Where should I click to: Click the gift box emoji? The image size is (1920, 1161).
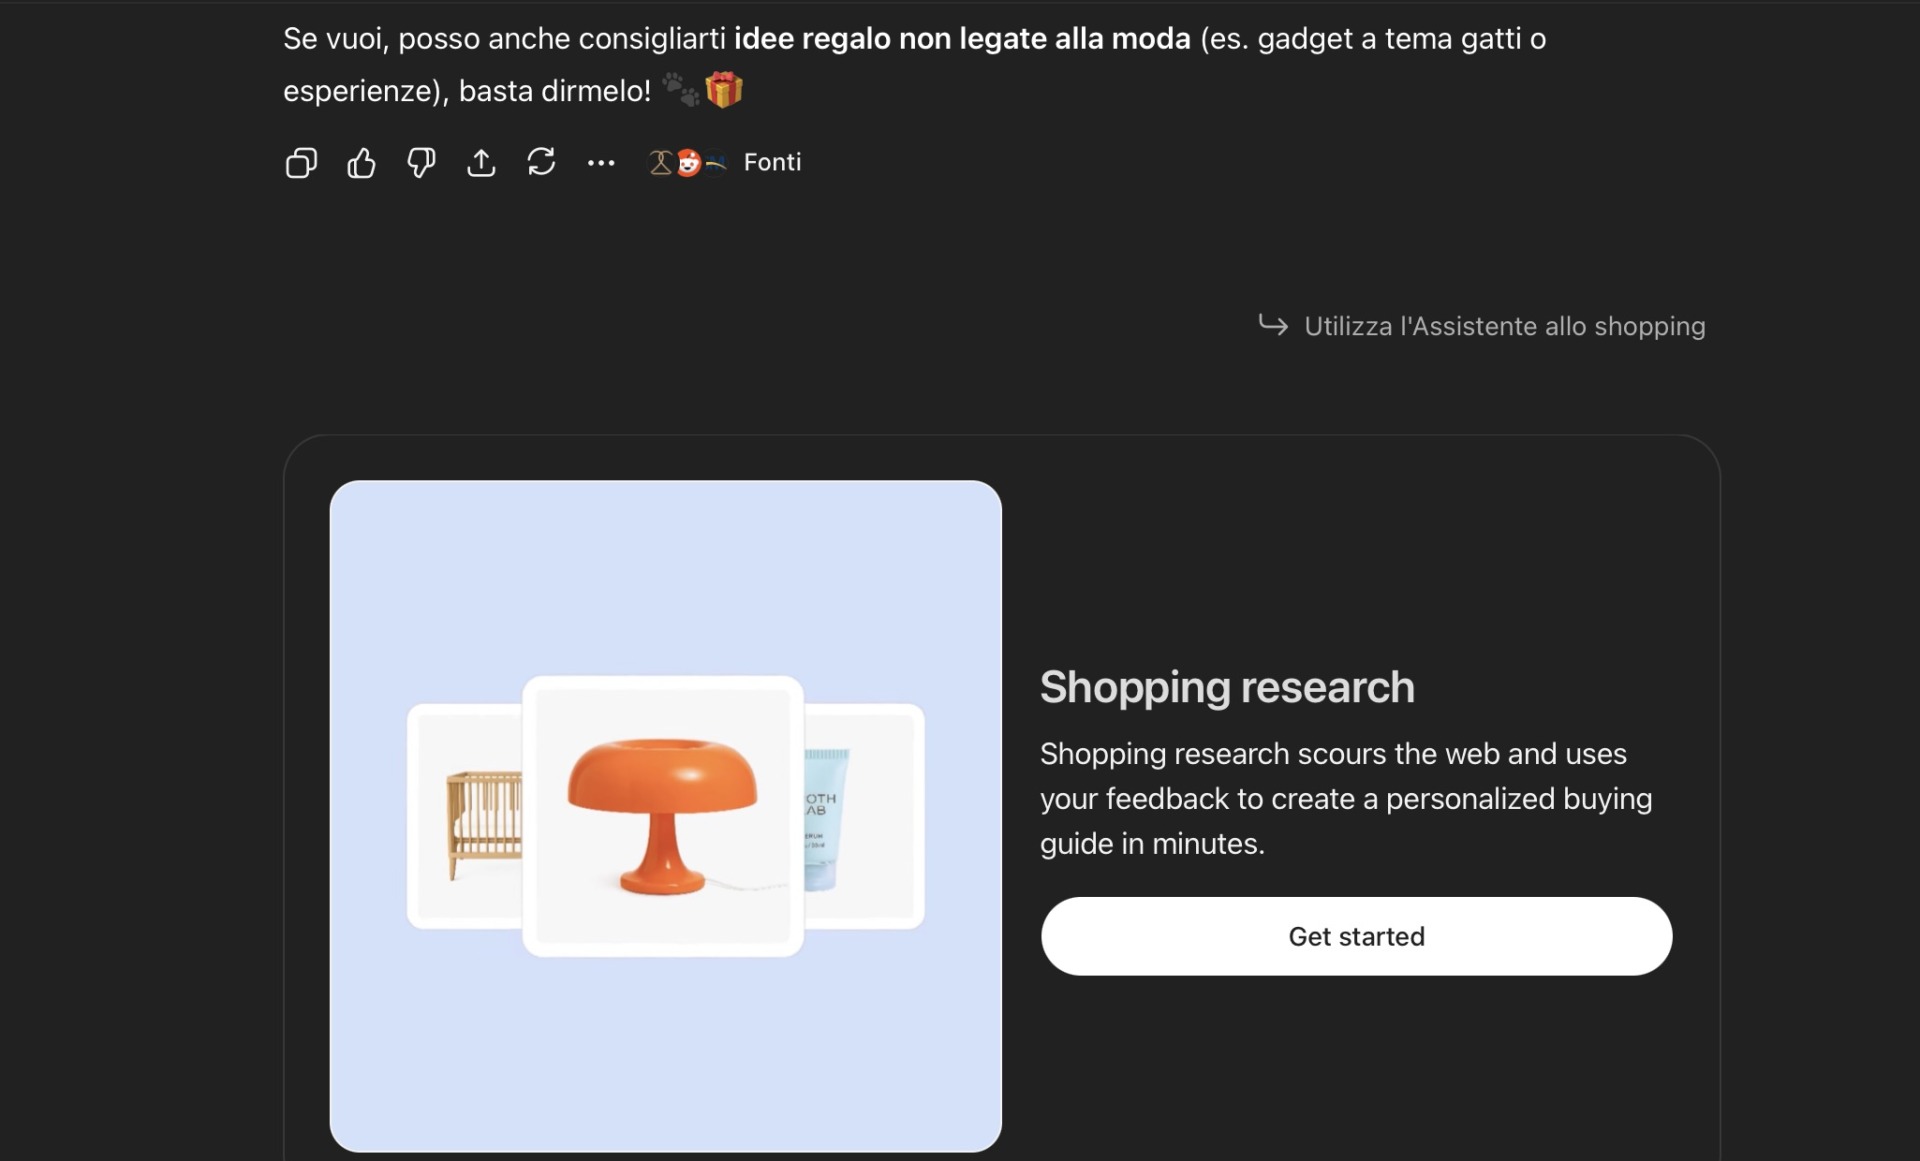[x=724, y=90]
